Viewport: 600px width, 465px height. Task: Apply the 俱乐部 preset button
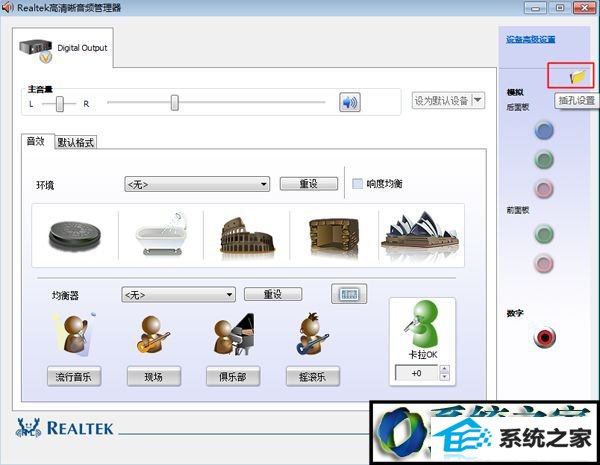233,377
